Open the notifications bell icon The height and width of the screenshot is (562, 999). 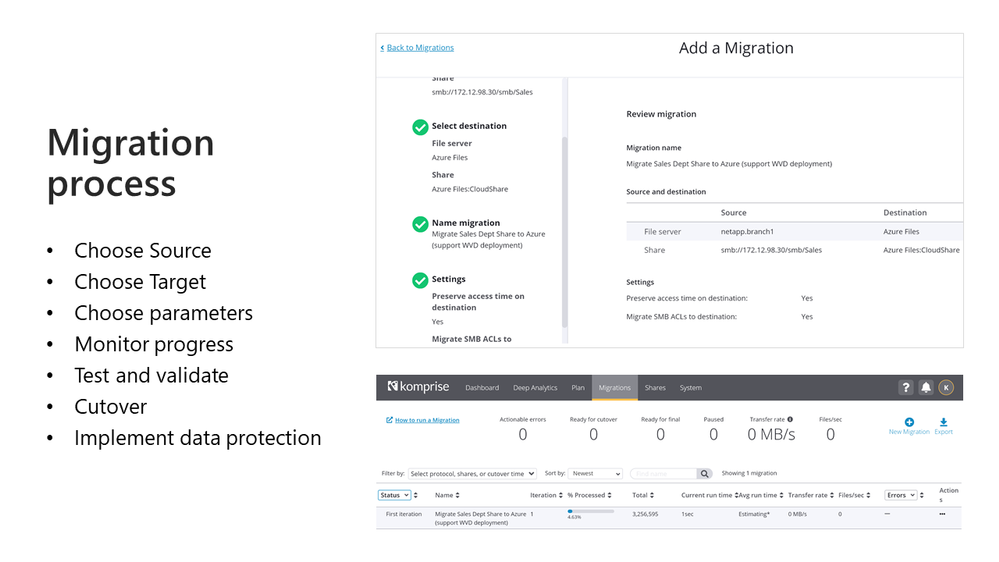point(926,387)
